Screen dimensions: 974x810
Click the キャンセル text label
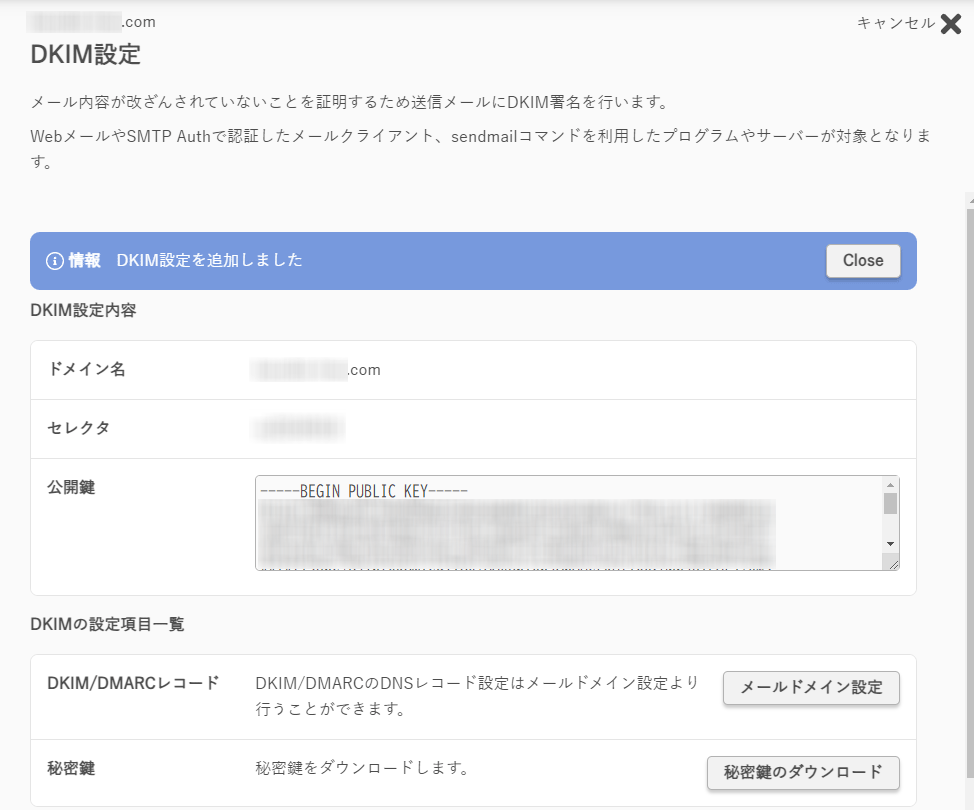(x=895, y=23)
